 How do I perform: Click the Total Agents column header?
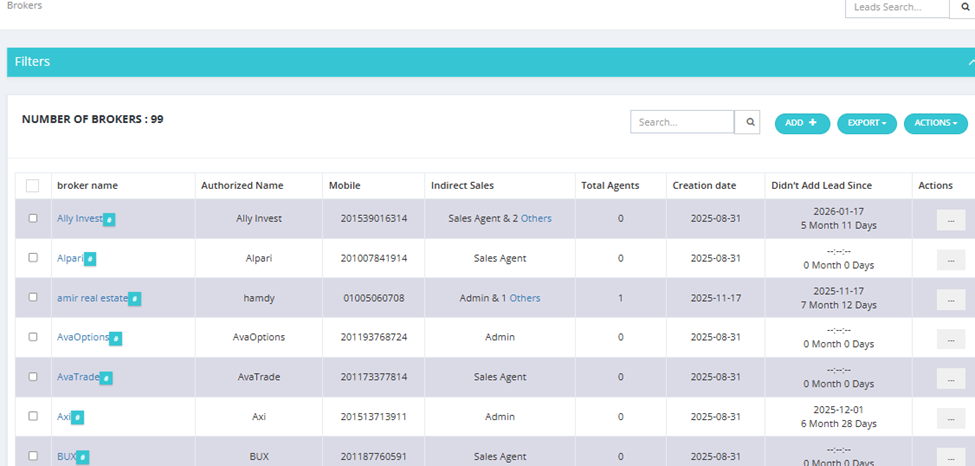point(610,185)
